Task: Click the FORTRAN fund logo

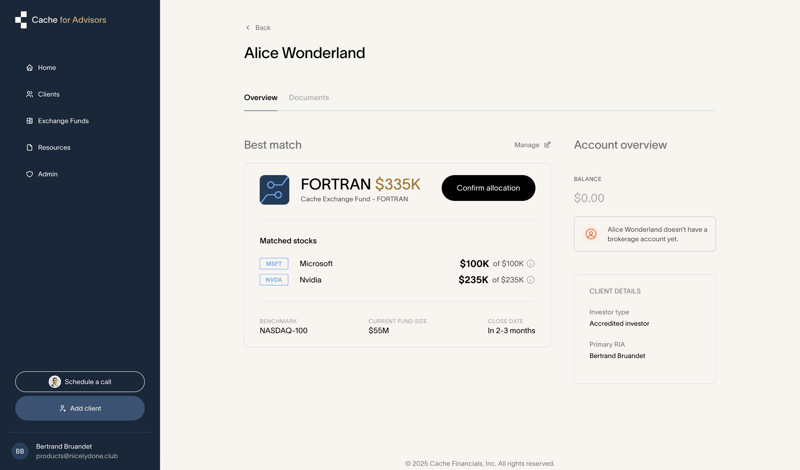Action: 274,189
